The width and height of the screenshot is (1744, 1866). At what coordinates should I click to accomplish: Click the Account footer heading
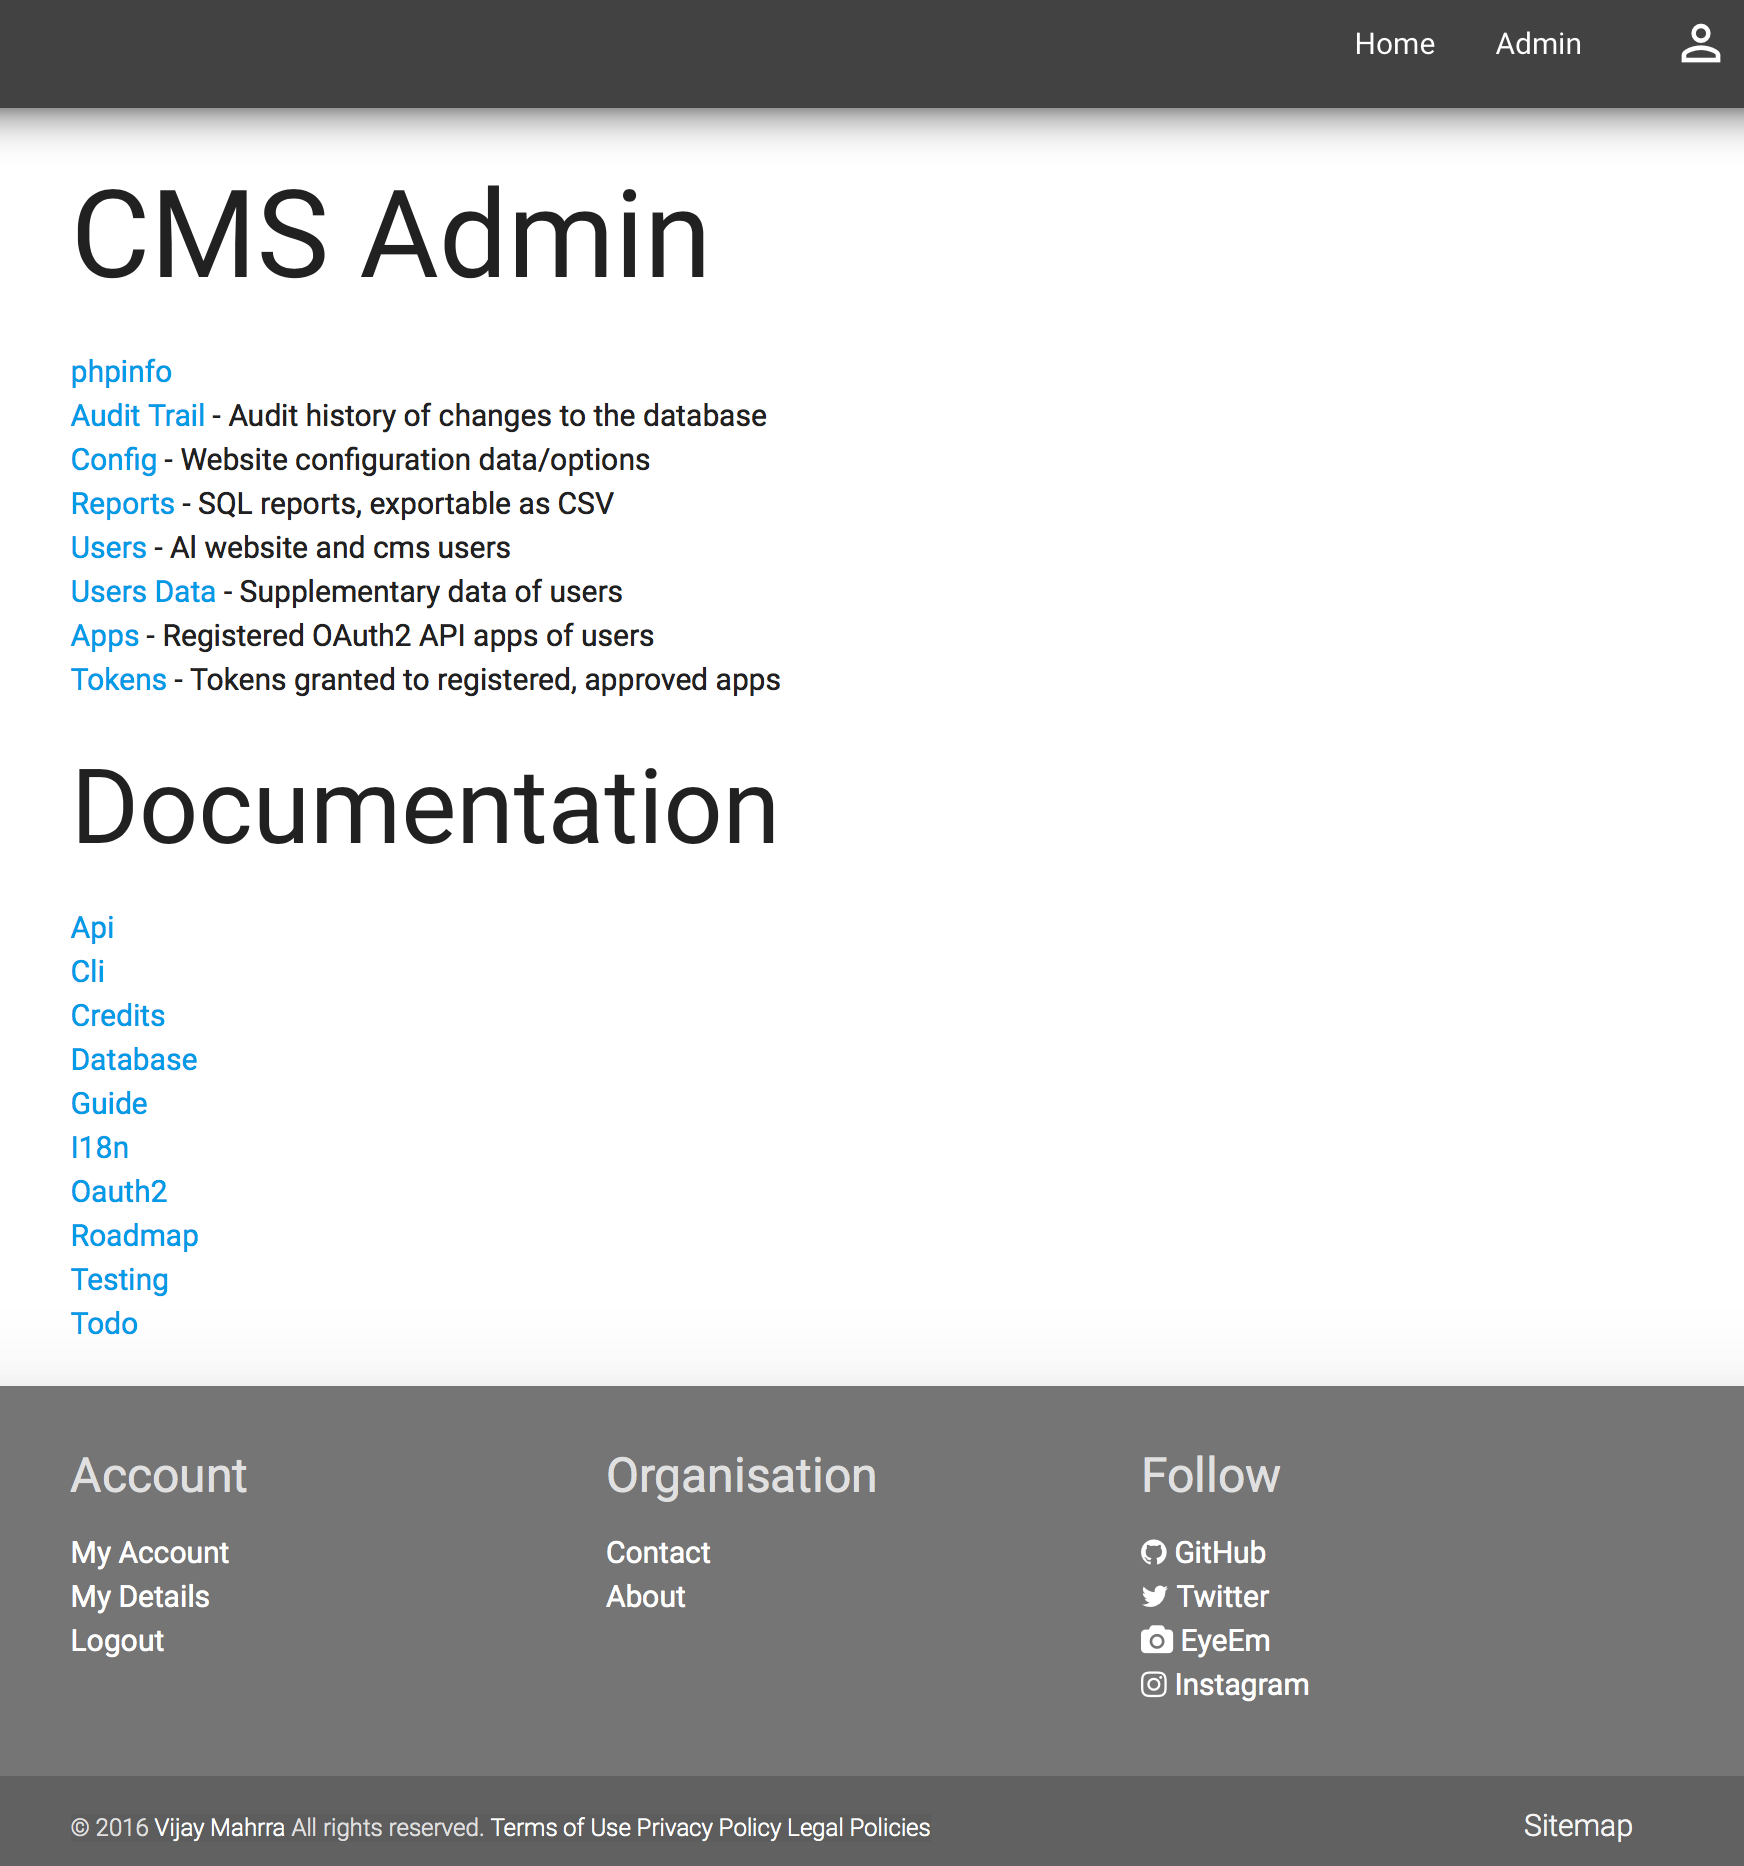(159, 1475)
